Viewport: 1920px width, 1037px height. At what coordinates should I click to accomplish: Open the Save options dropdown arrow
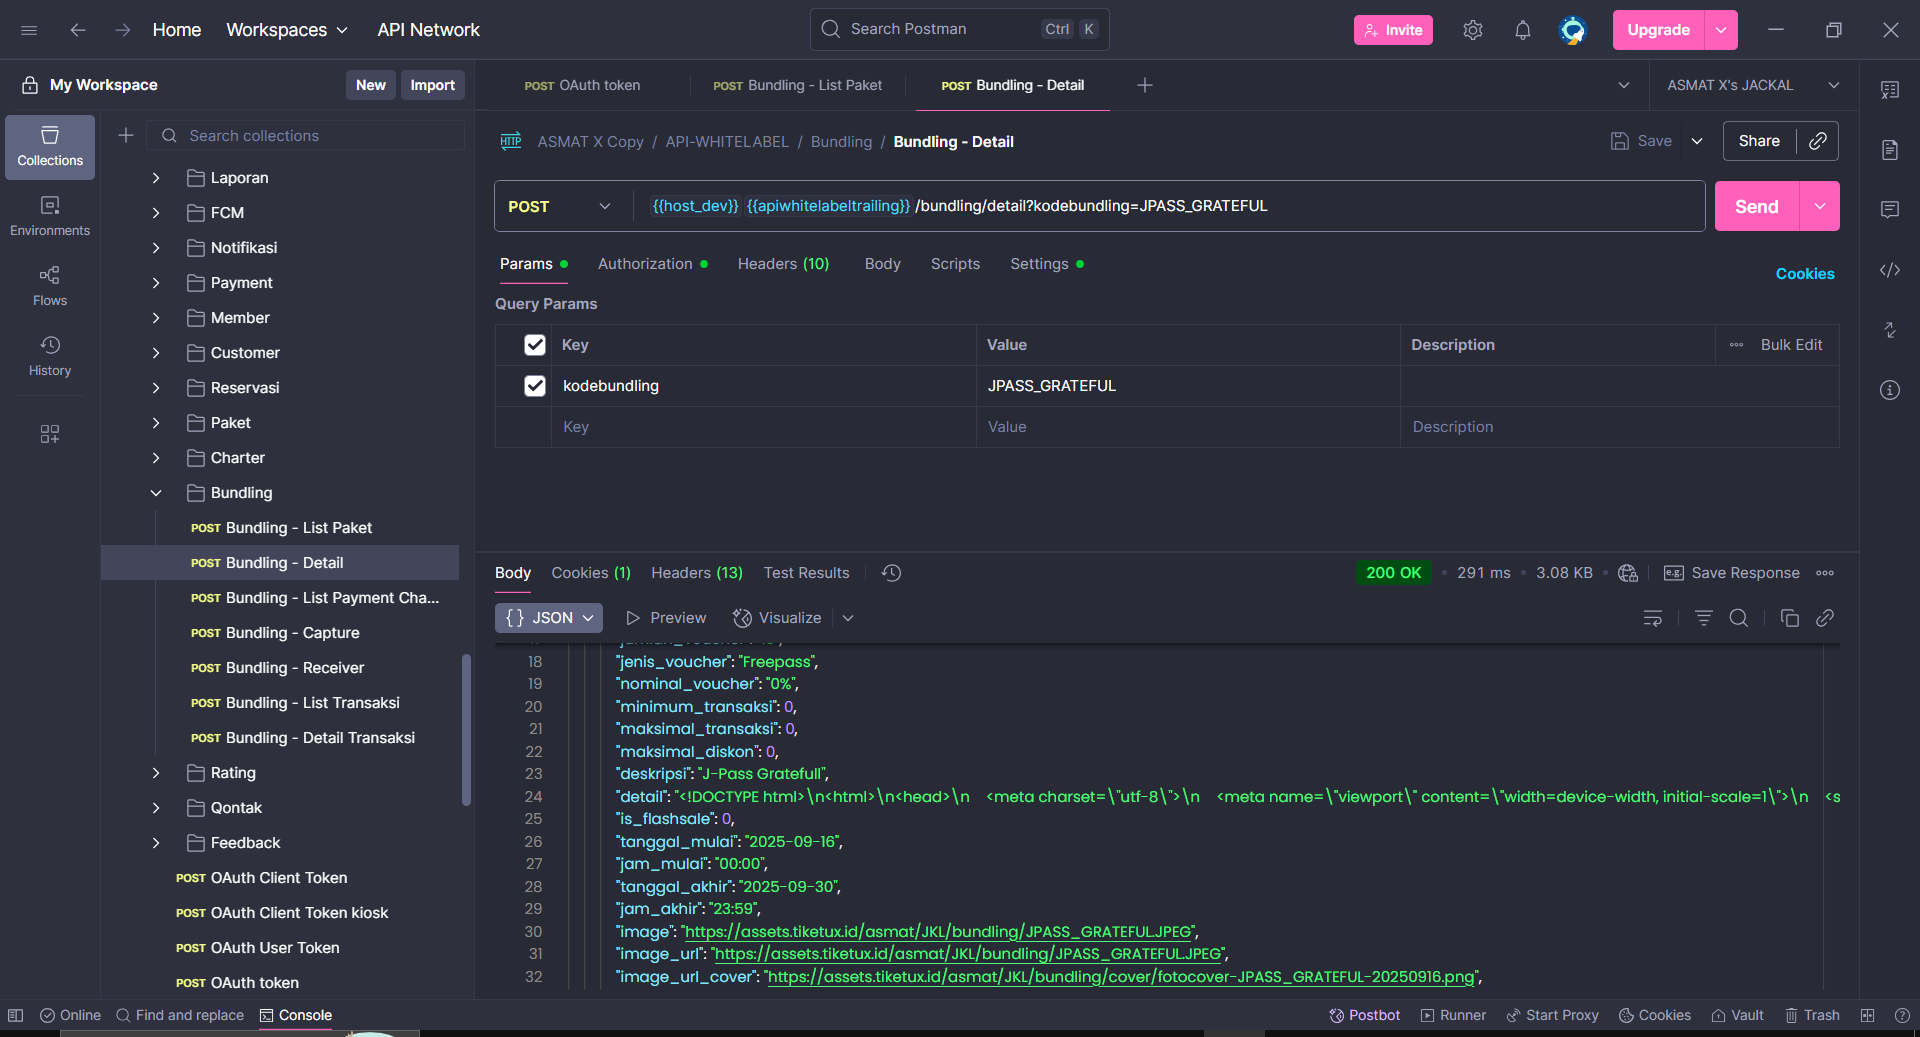(x=1697, y=141)
